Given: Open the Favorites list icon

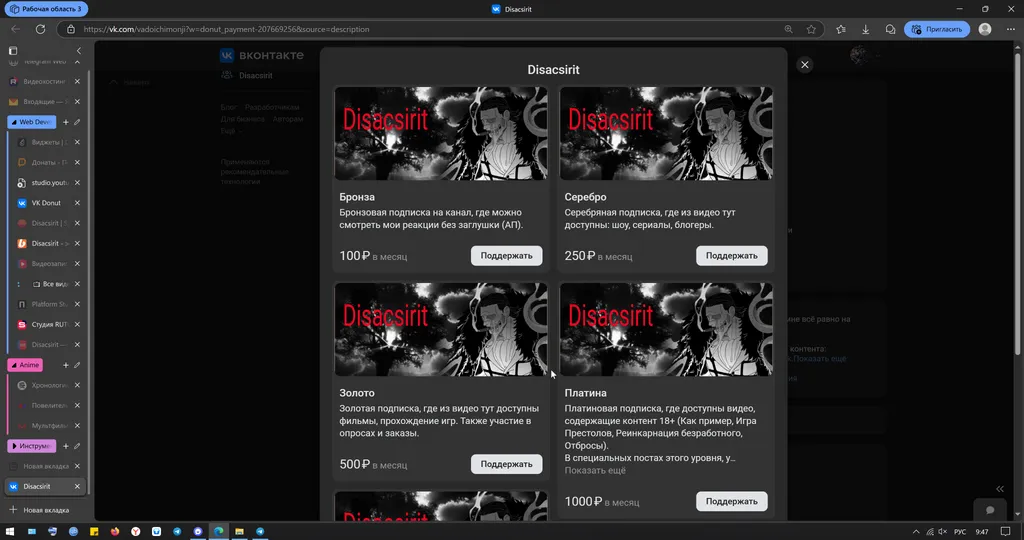Looking at the screenshot, I should click(x=840, y=29).
